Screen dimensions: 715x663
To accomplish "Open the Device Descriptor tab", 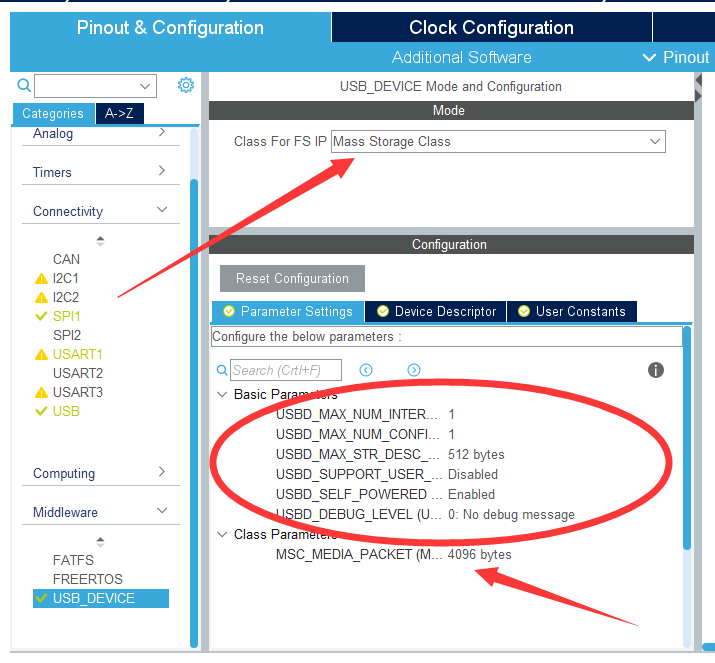I will pyautogui.click(x=436, y=311).
